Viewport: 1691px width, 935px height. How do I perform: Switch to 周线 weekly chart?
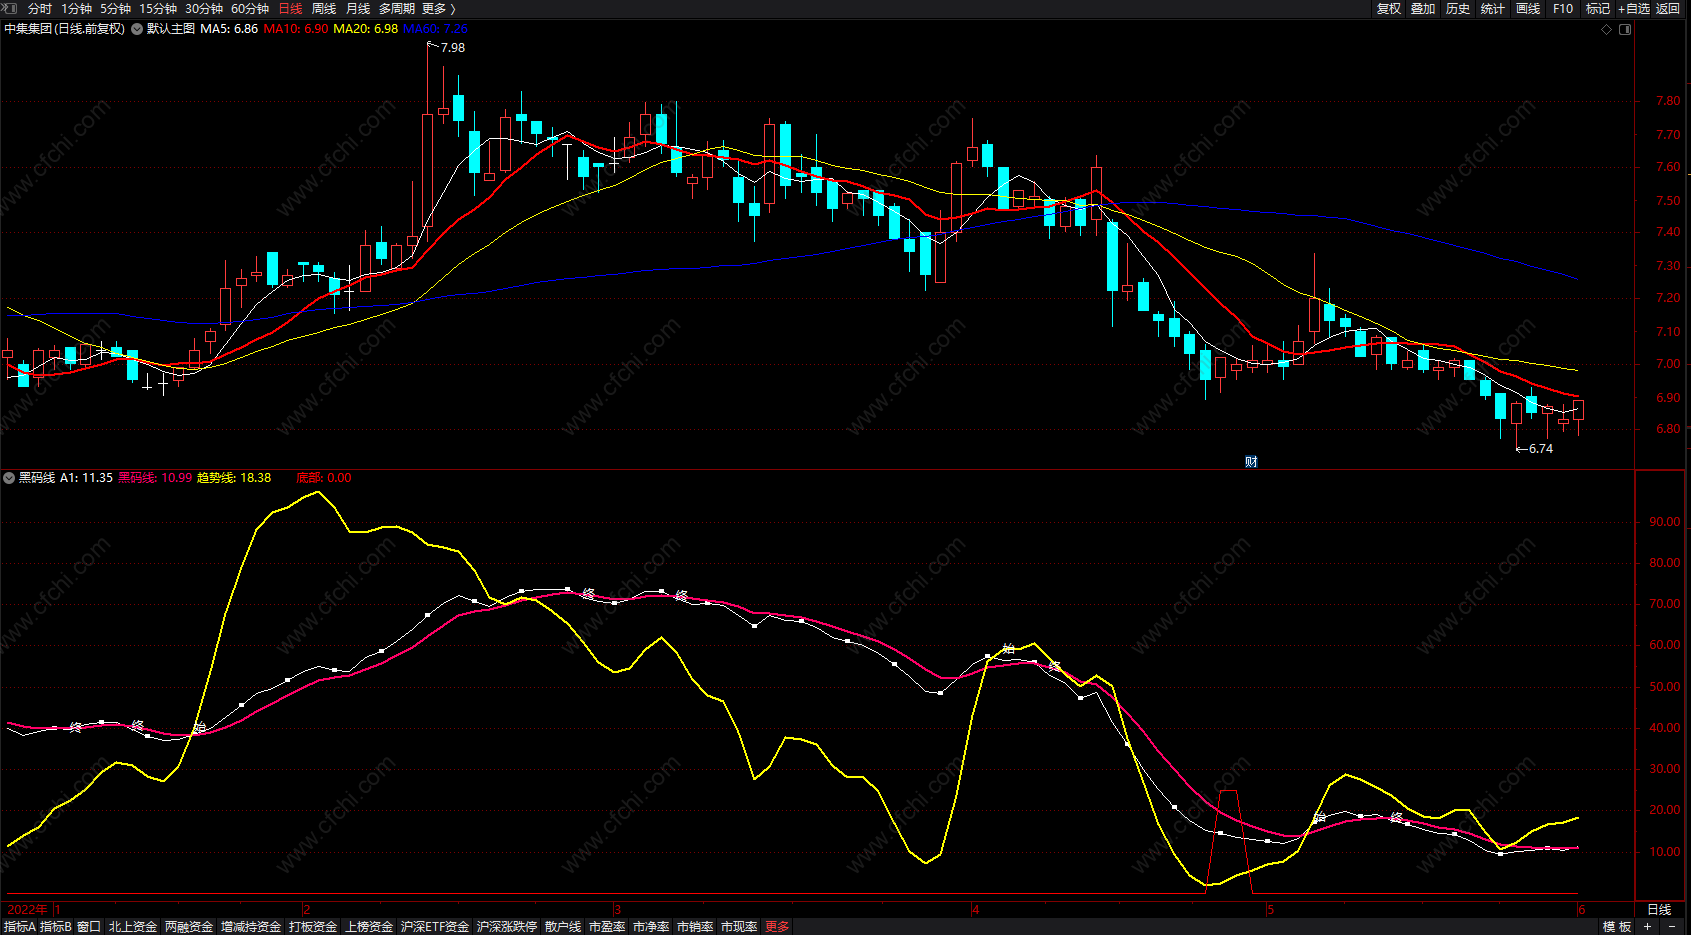[324, 8]
